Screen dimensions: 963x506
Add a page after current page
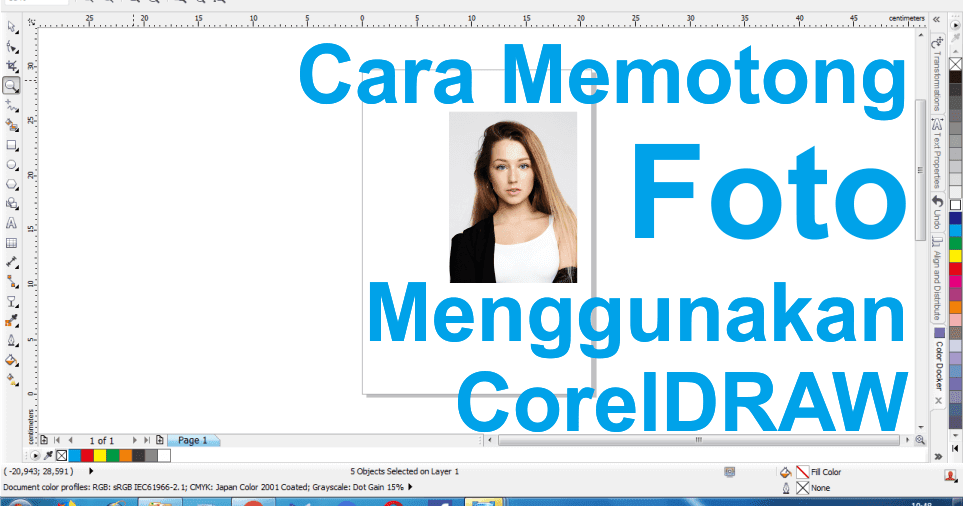160,440
